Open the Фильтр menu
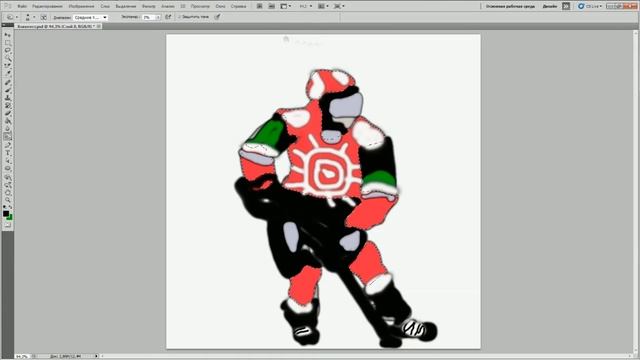Image resolution: width=640 pixels, height=360 pixels. click(149, 6)
